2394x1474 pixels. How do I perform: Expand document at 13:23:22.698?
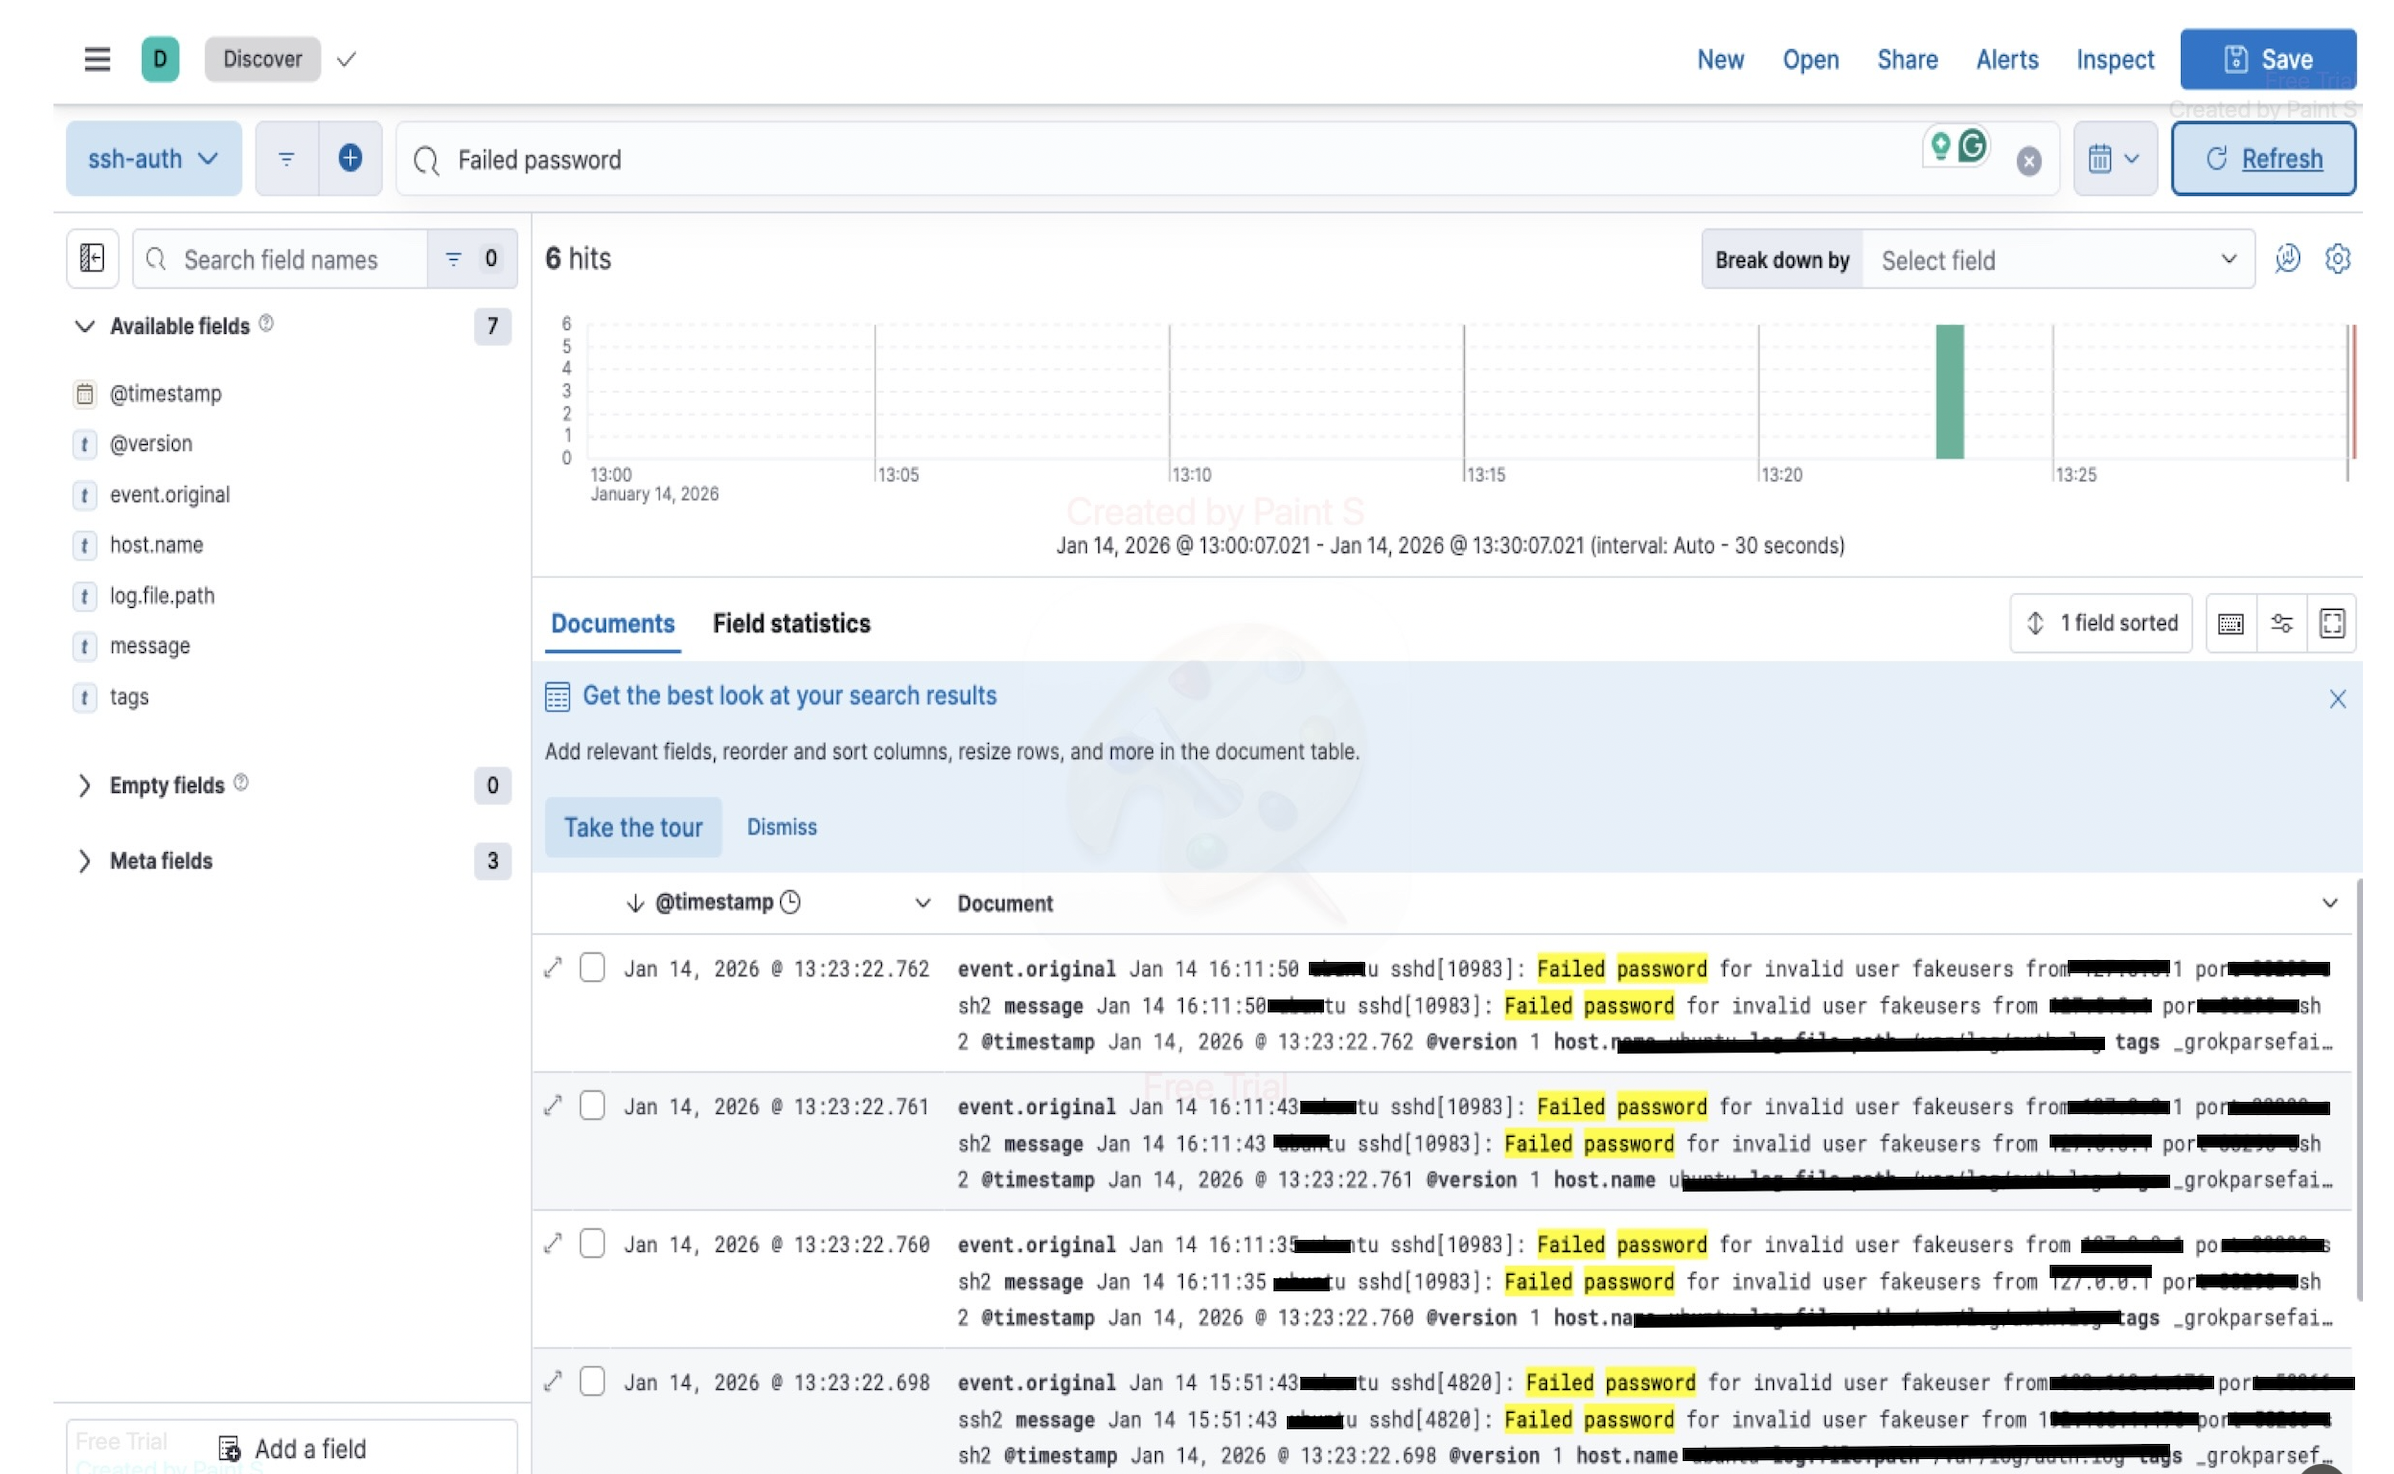point(553,1382)
